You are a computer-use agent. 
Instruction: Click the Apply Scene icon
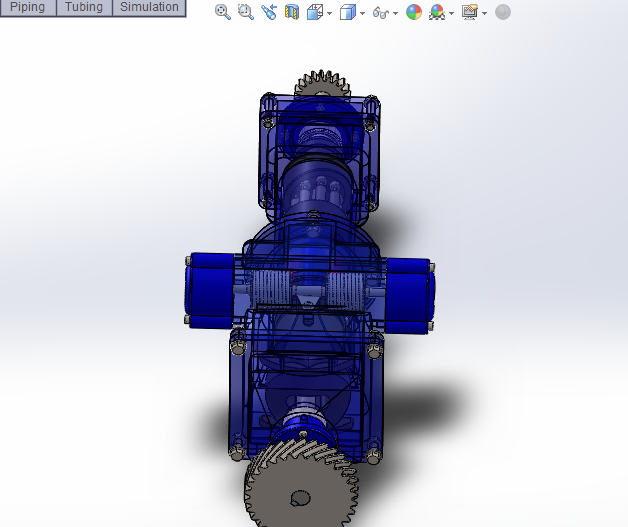437,12
